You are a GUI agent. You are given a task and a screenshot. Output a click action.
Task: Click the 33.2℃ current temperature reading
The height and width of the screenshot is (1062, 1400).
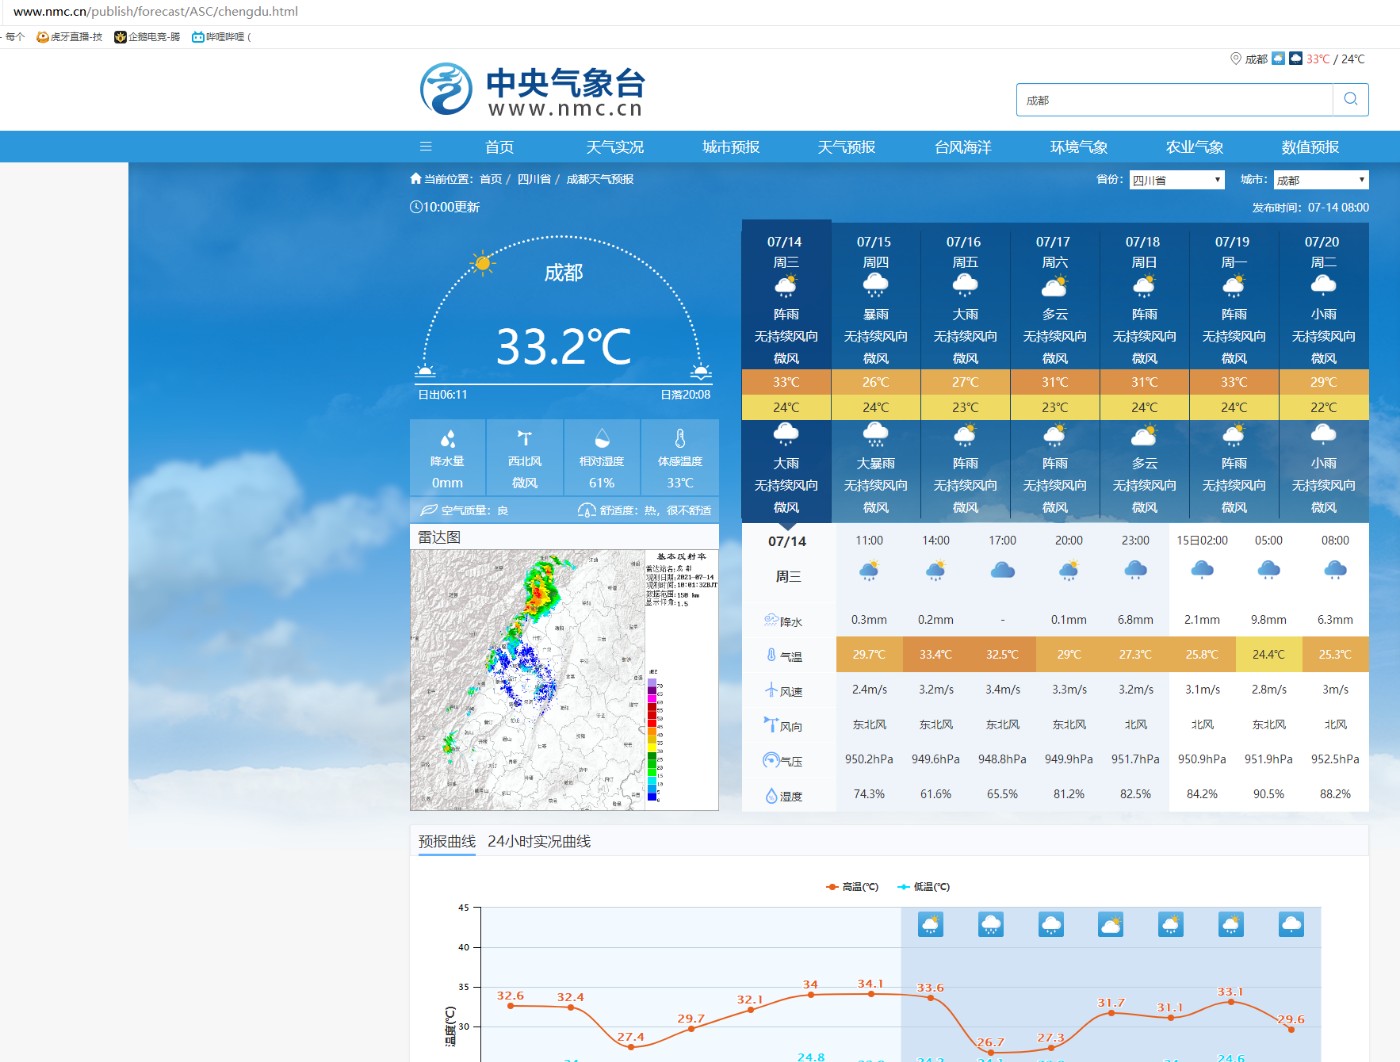563,346
